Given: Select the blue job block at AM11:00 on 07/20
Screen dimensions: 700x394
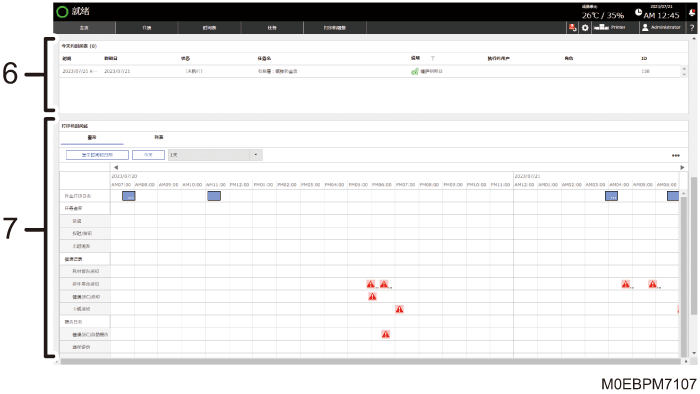Looking at the screenshot, I should tap(214, 196).
